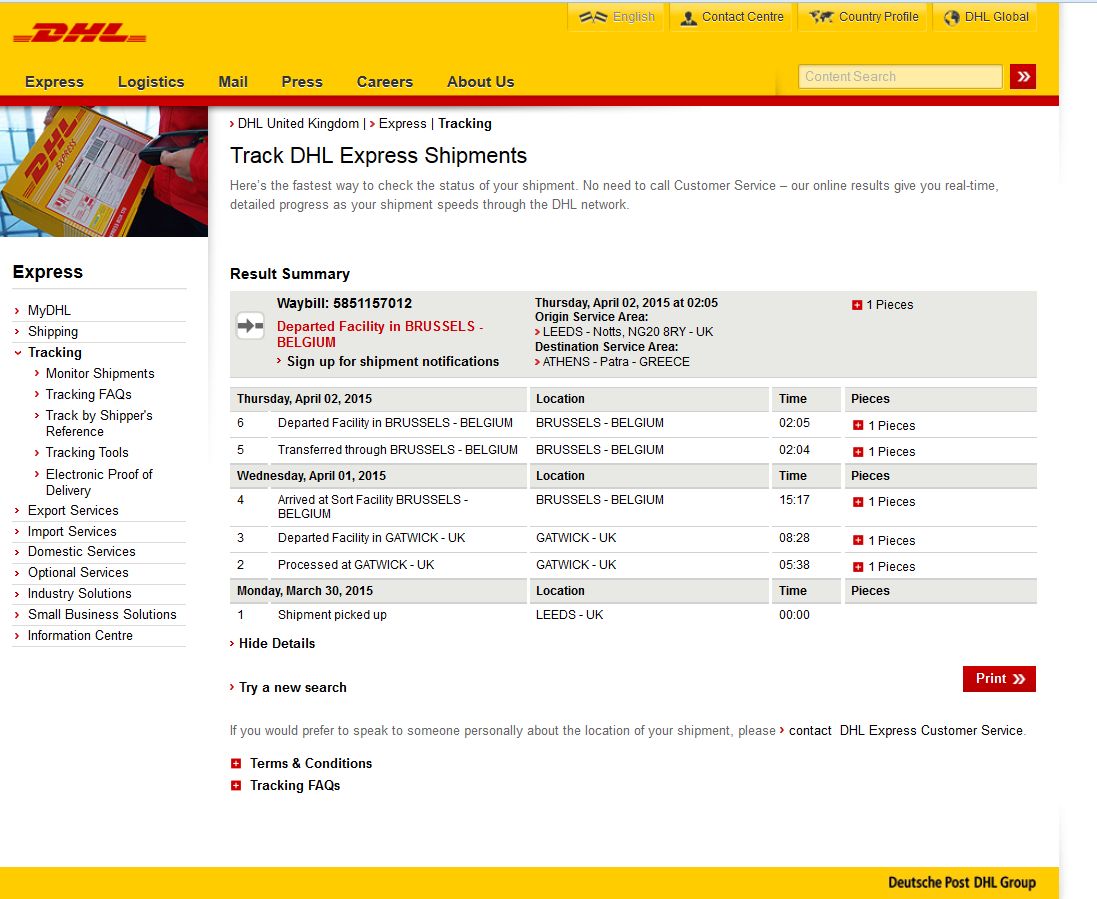The image size is (1097, 899).
Task: Click the destination ATHENS - Patra - GREECE
Action: 616,362
